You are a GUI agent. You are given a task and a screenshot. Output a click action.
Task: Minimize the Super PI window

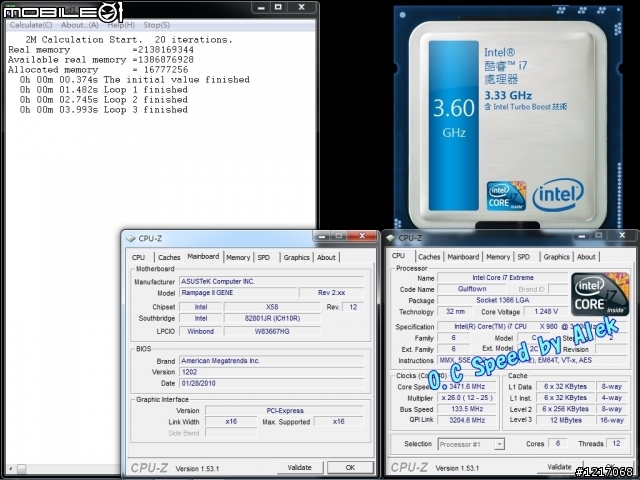(261, 7)
